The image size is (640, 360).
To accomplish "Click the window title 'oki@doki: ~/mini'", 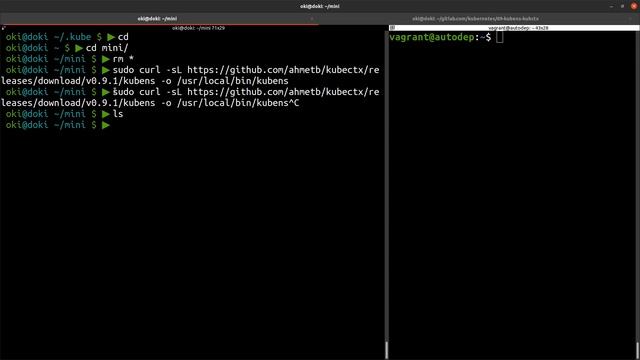I will [x=320, y=6].
